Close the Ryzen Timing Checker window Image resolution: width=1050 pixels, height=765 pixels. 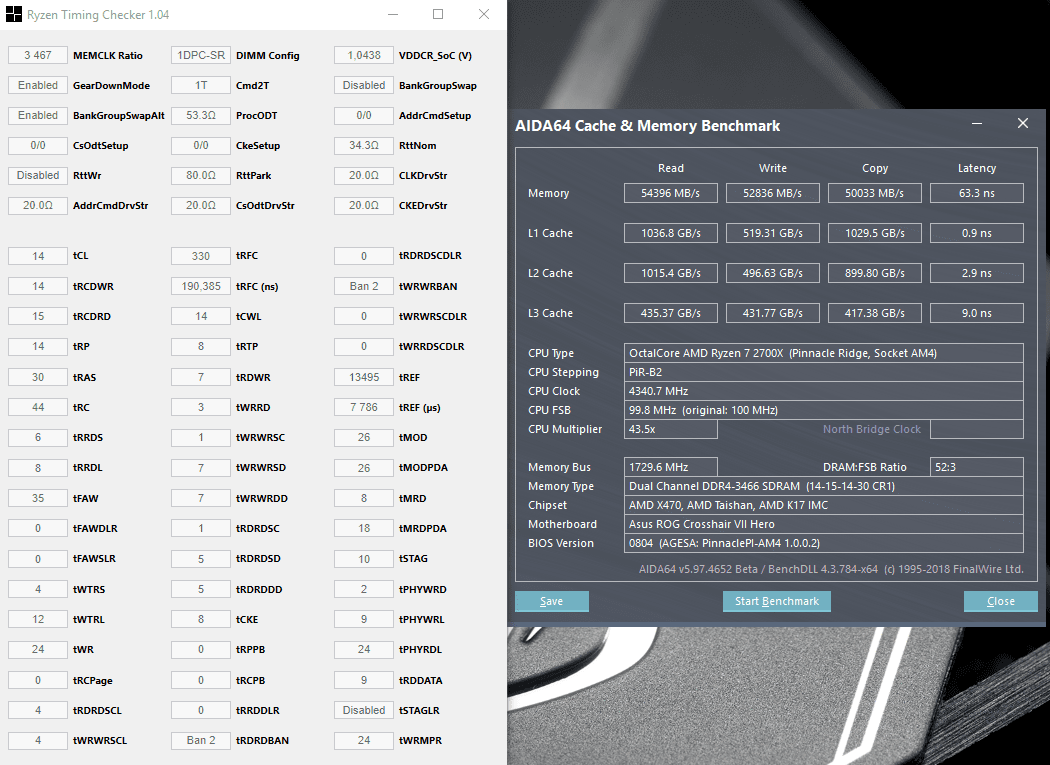483,14
